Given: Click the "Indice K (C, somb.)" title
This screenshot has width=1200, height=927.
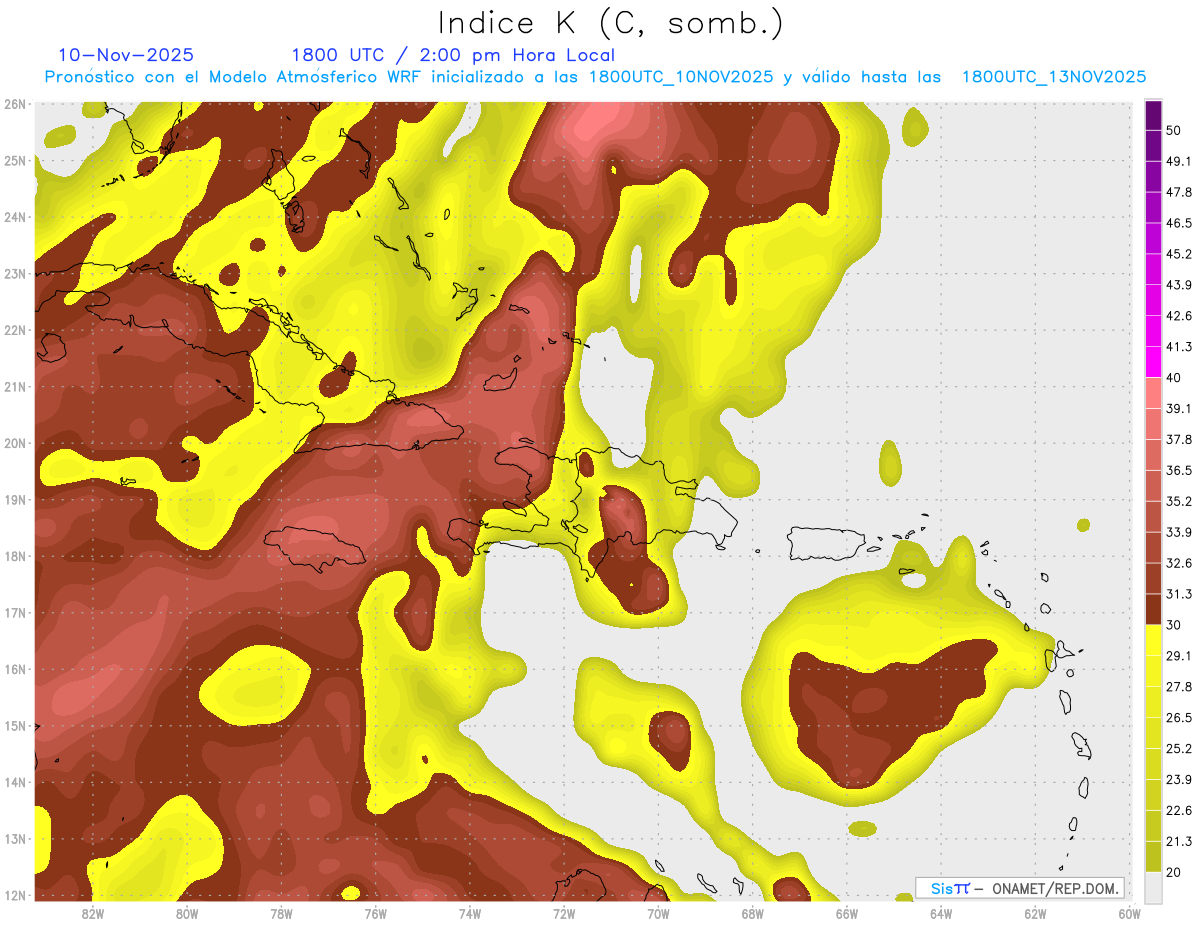Looking at the screenshot, I should (610, 23).
